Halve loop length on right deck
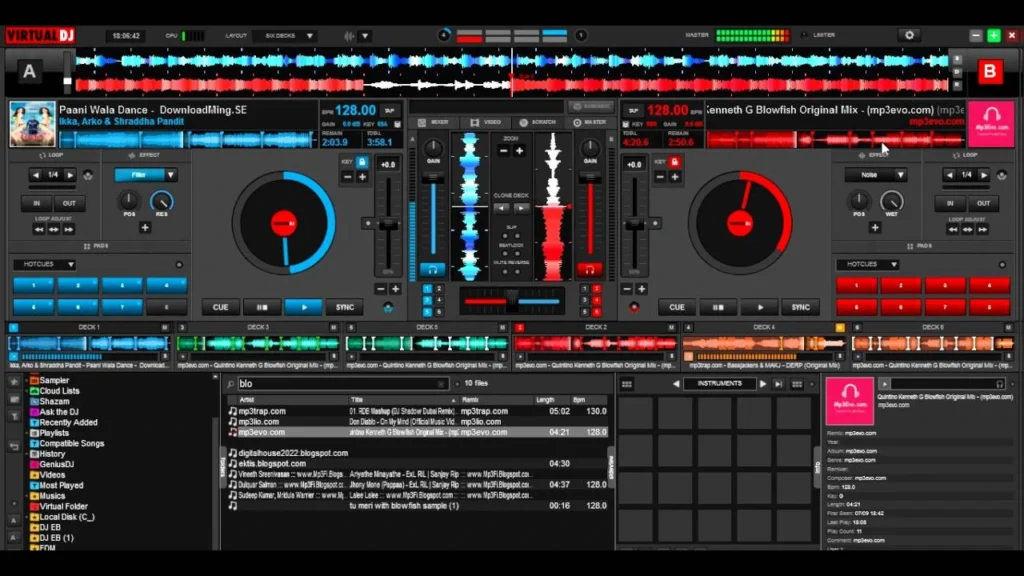The image size is (1024, 576). [x=949, y=175]
